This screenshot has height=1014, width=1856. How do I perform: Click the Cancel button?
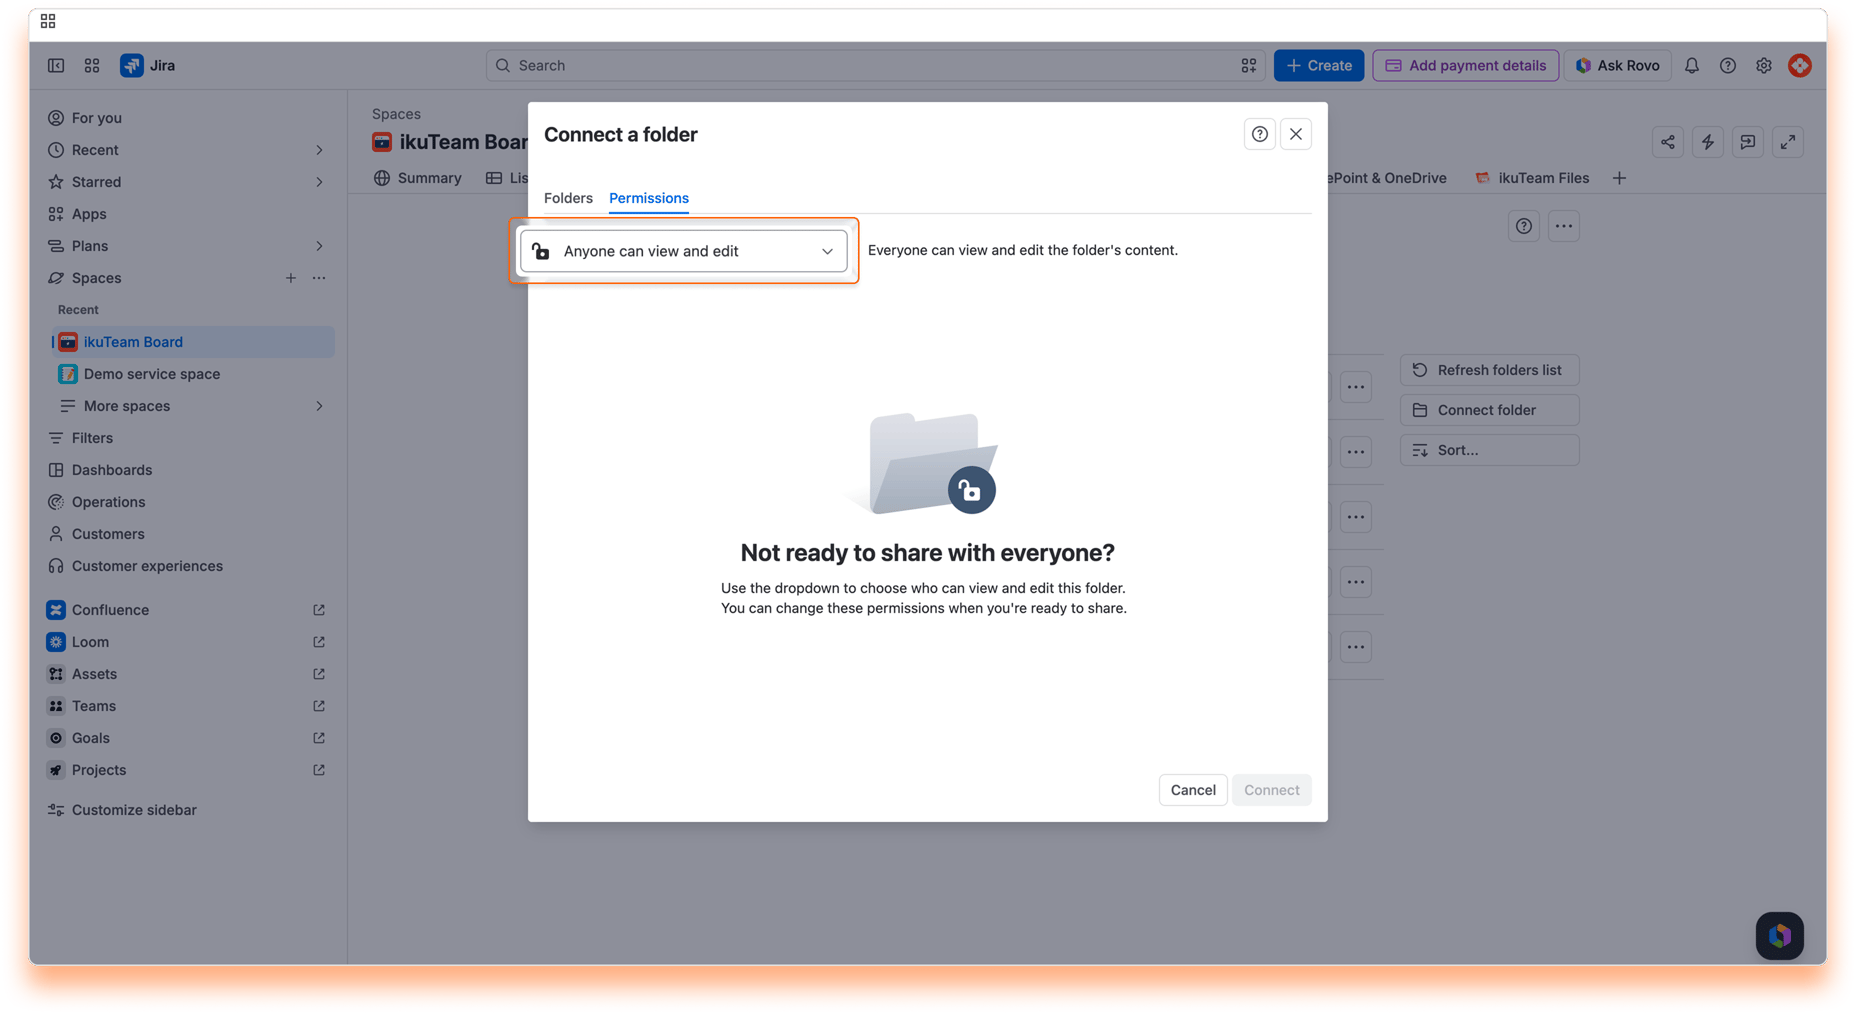1193,790
